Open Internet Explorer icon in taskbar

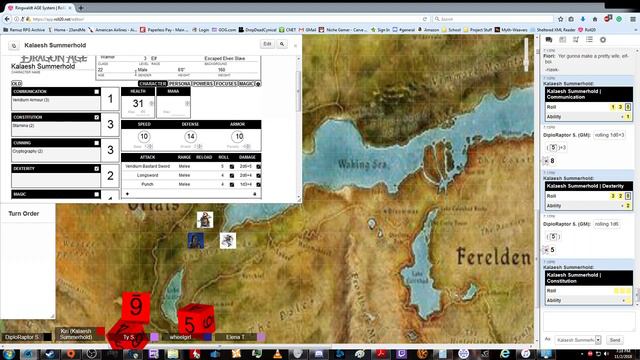505,353
